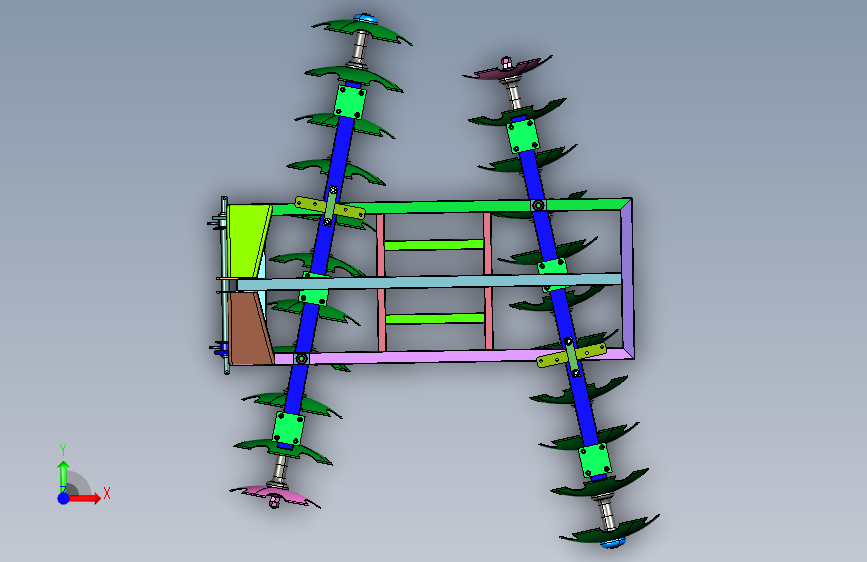Click the green Y axis arrow of the triad
The width and height of the screenshot is (867, 562).
(x=63, y=477)
